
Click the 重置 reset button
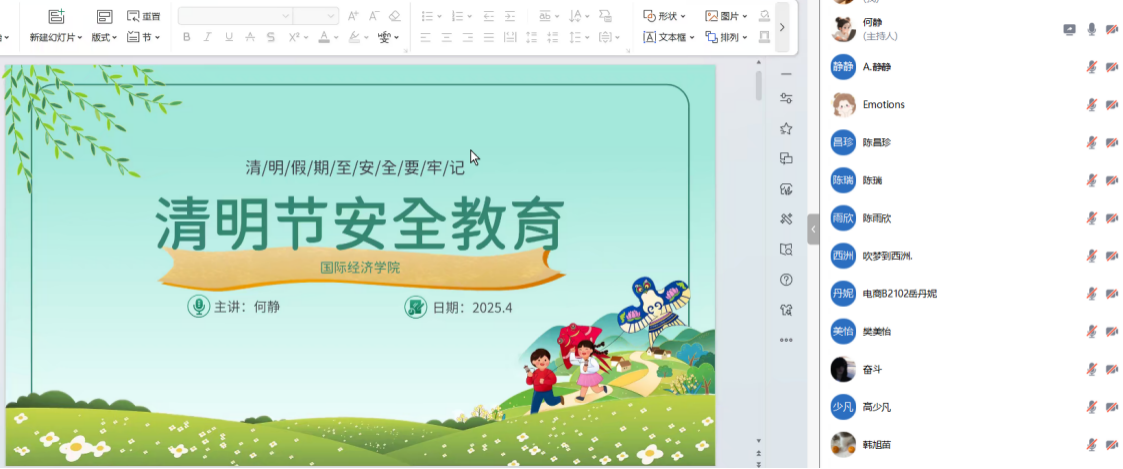(144, 17)
